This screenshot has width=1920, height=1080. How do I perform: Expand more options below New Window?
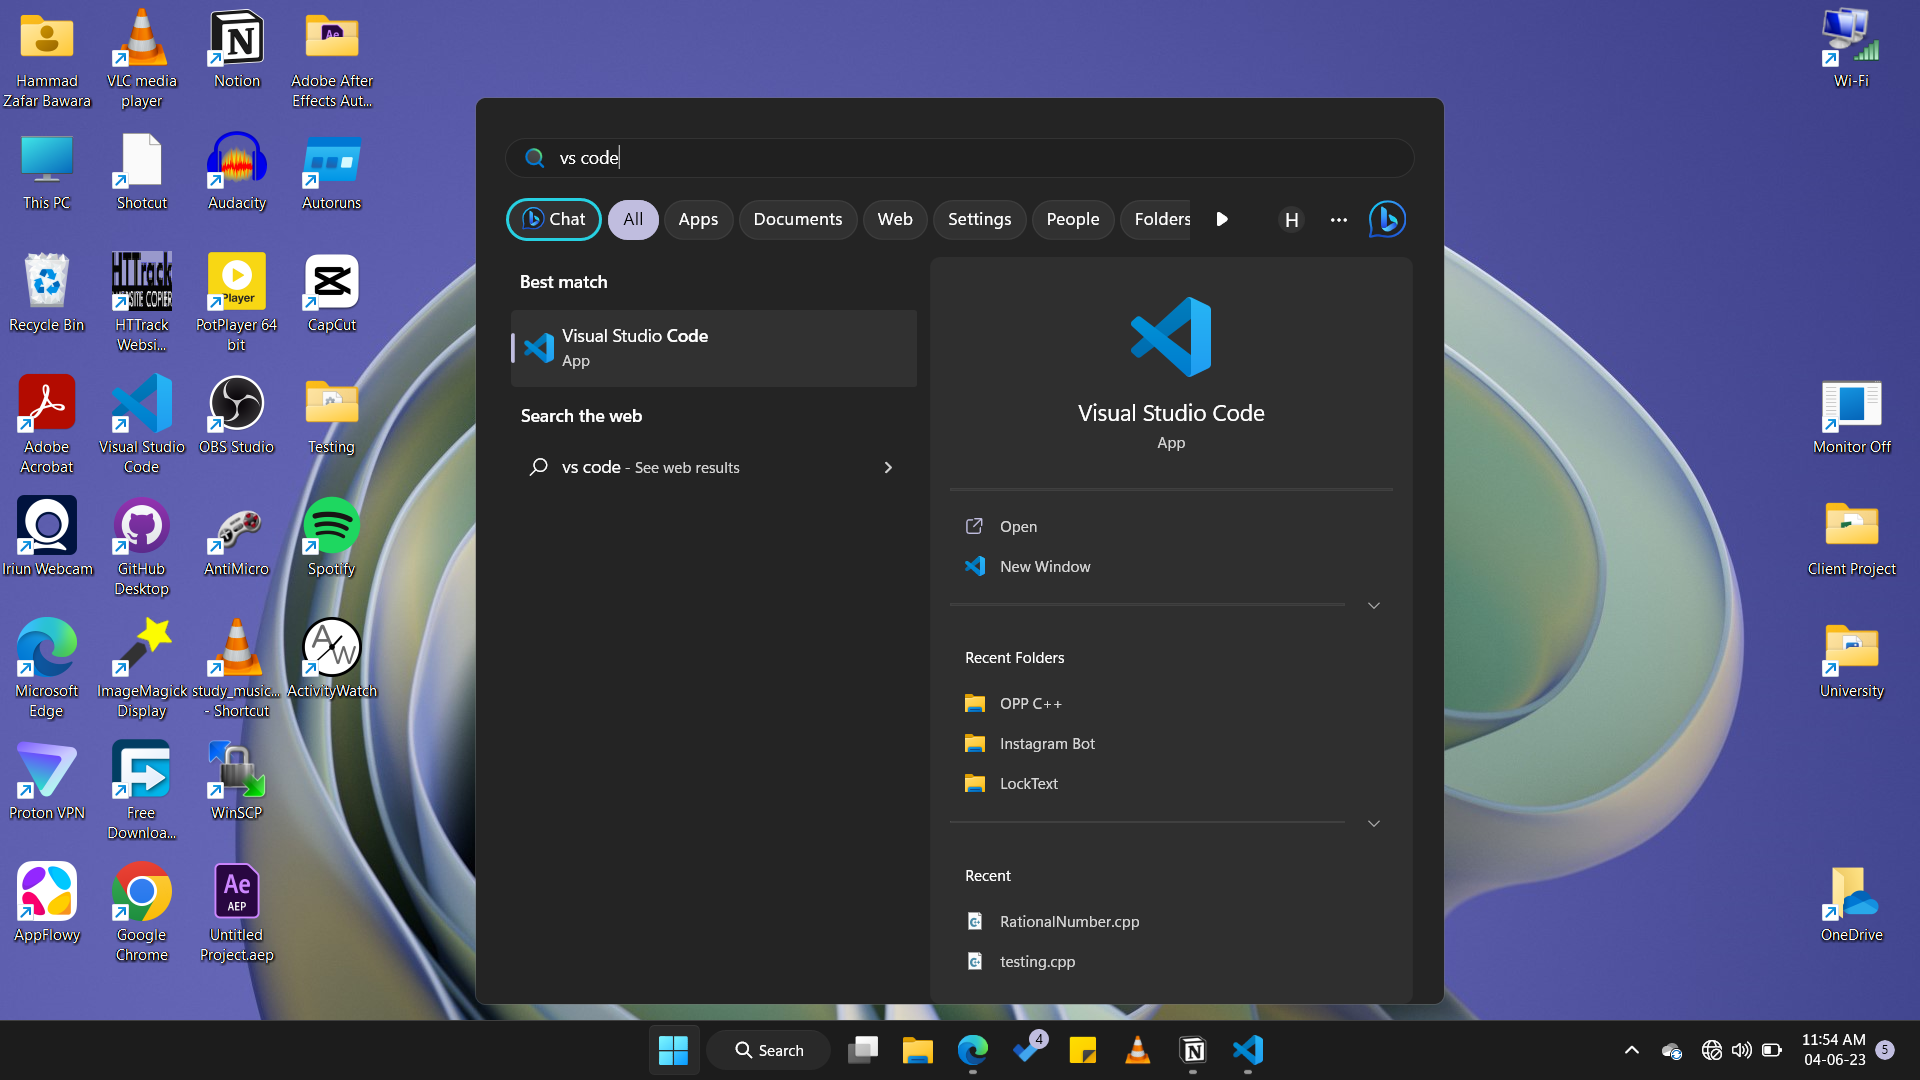1373,605
